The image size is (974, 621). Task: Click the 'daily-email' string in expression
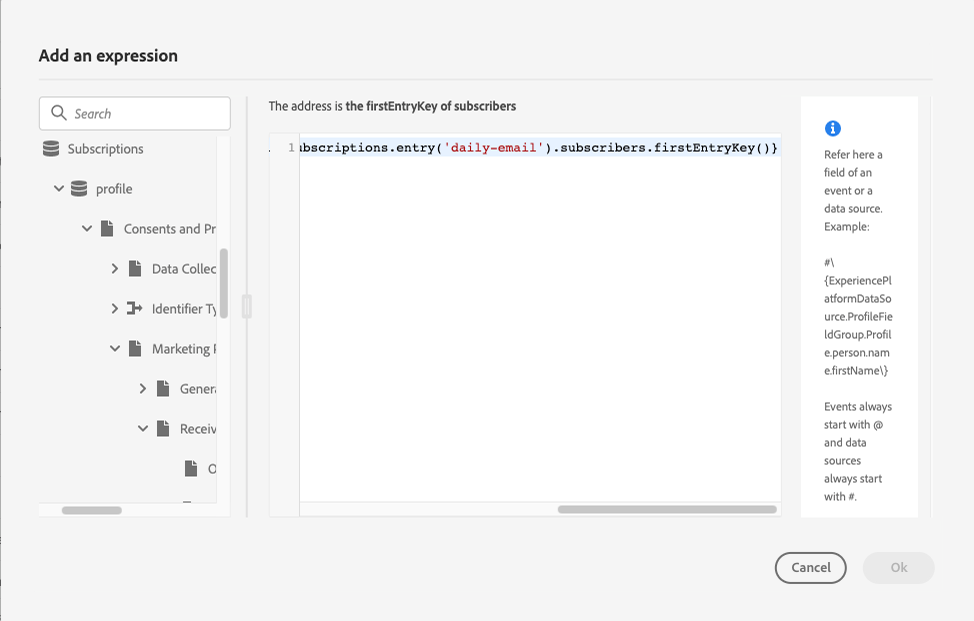[493, 148]
